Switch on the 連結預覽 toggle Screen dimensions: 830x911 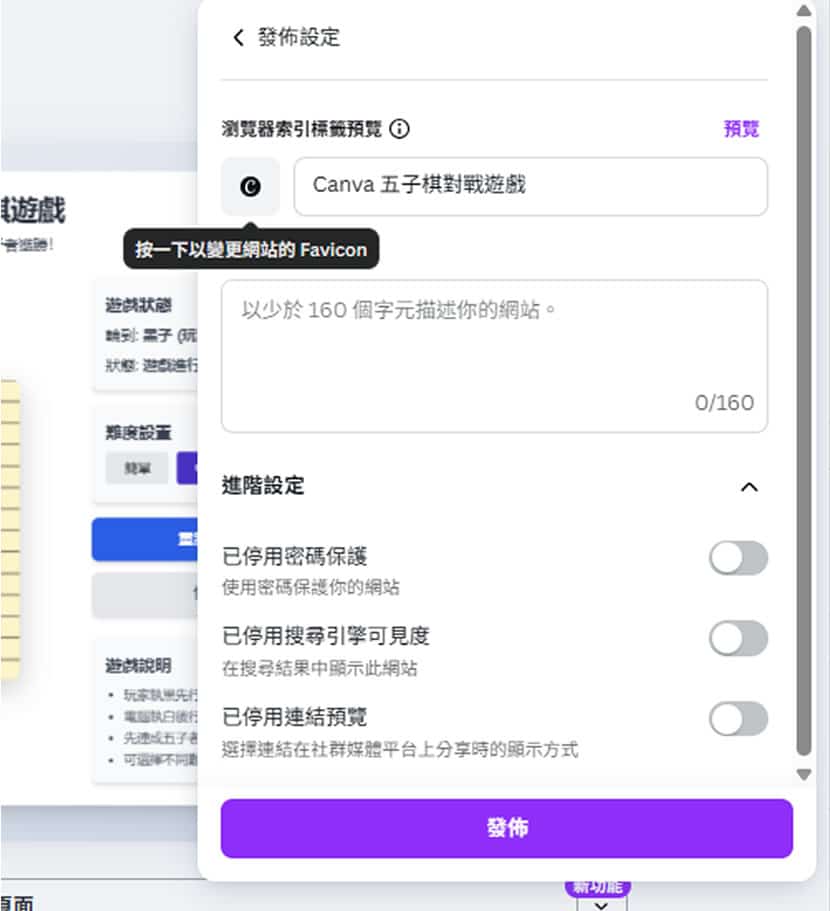[x=738, y=719]
